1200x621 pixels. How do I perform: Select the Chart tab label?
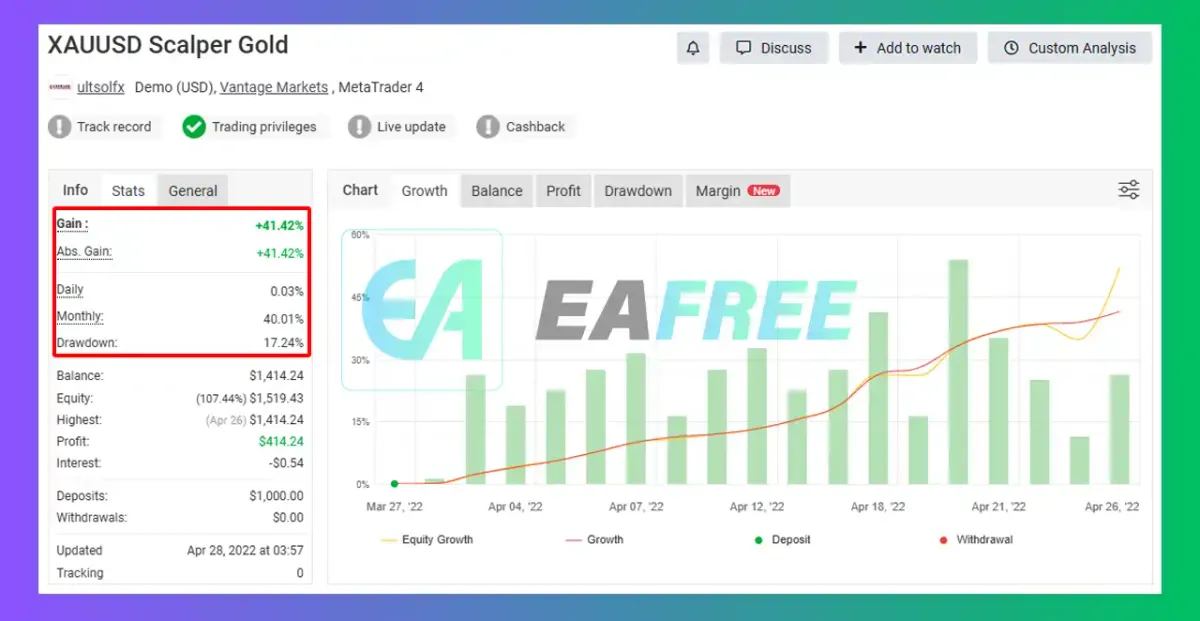360,190
